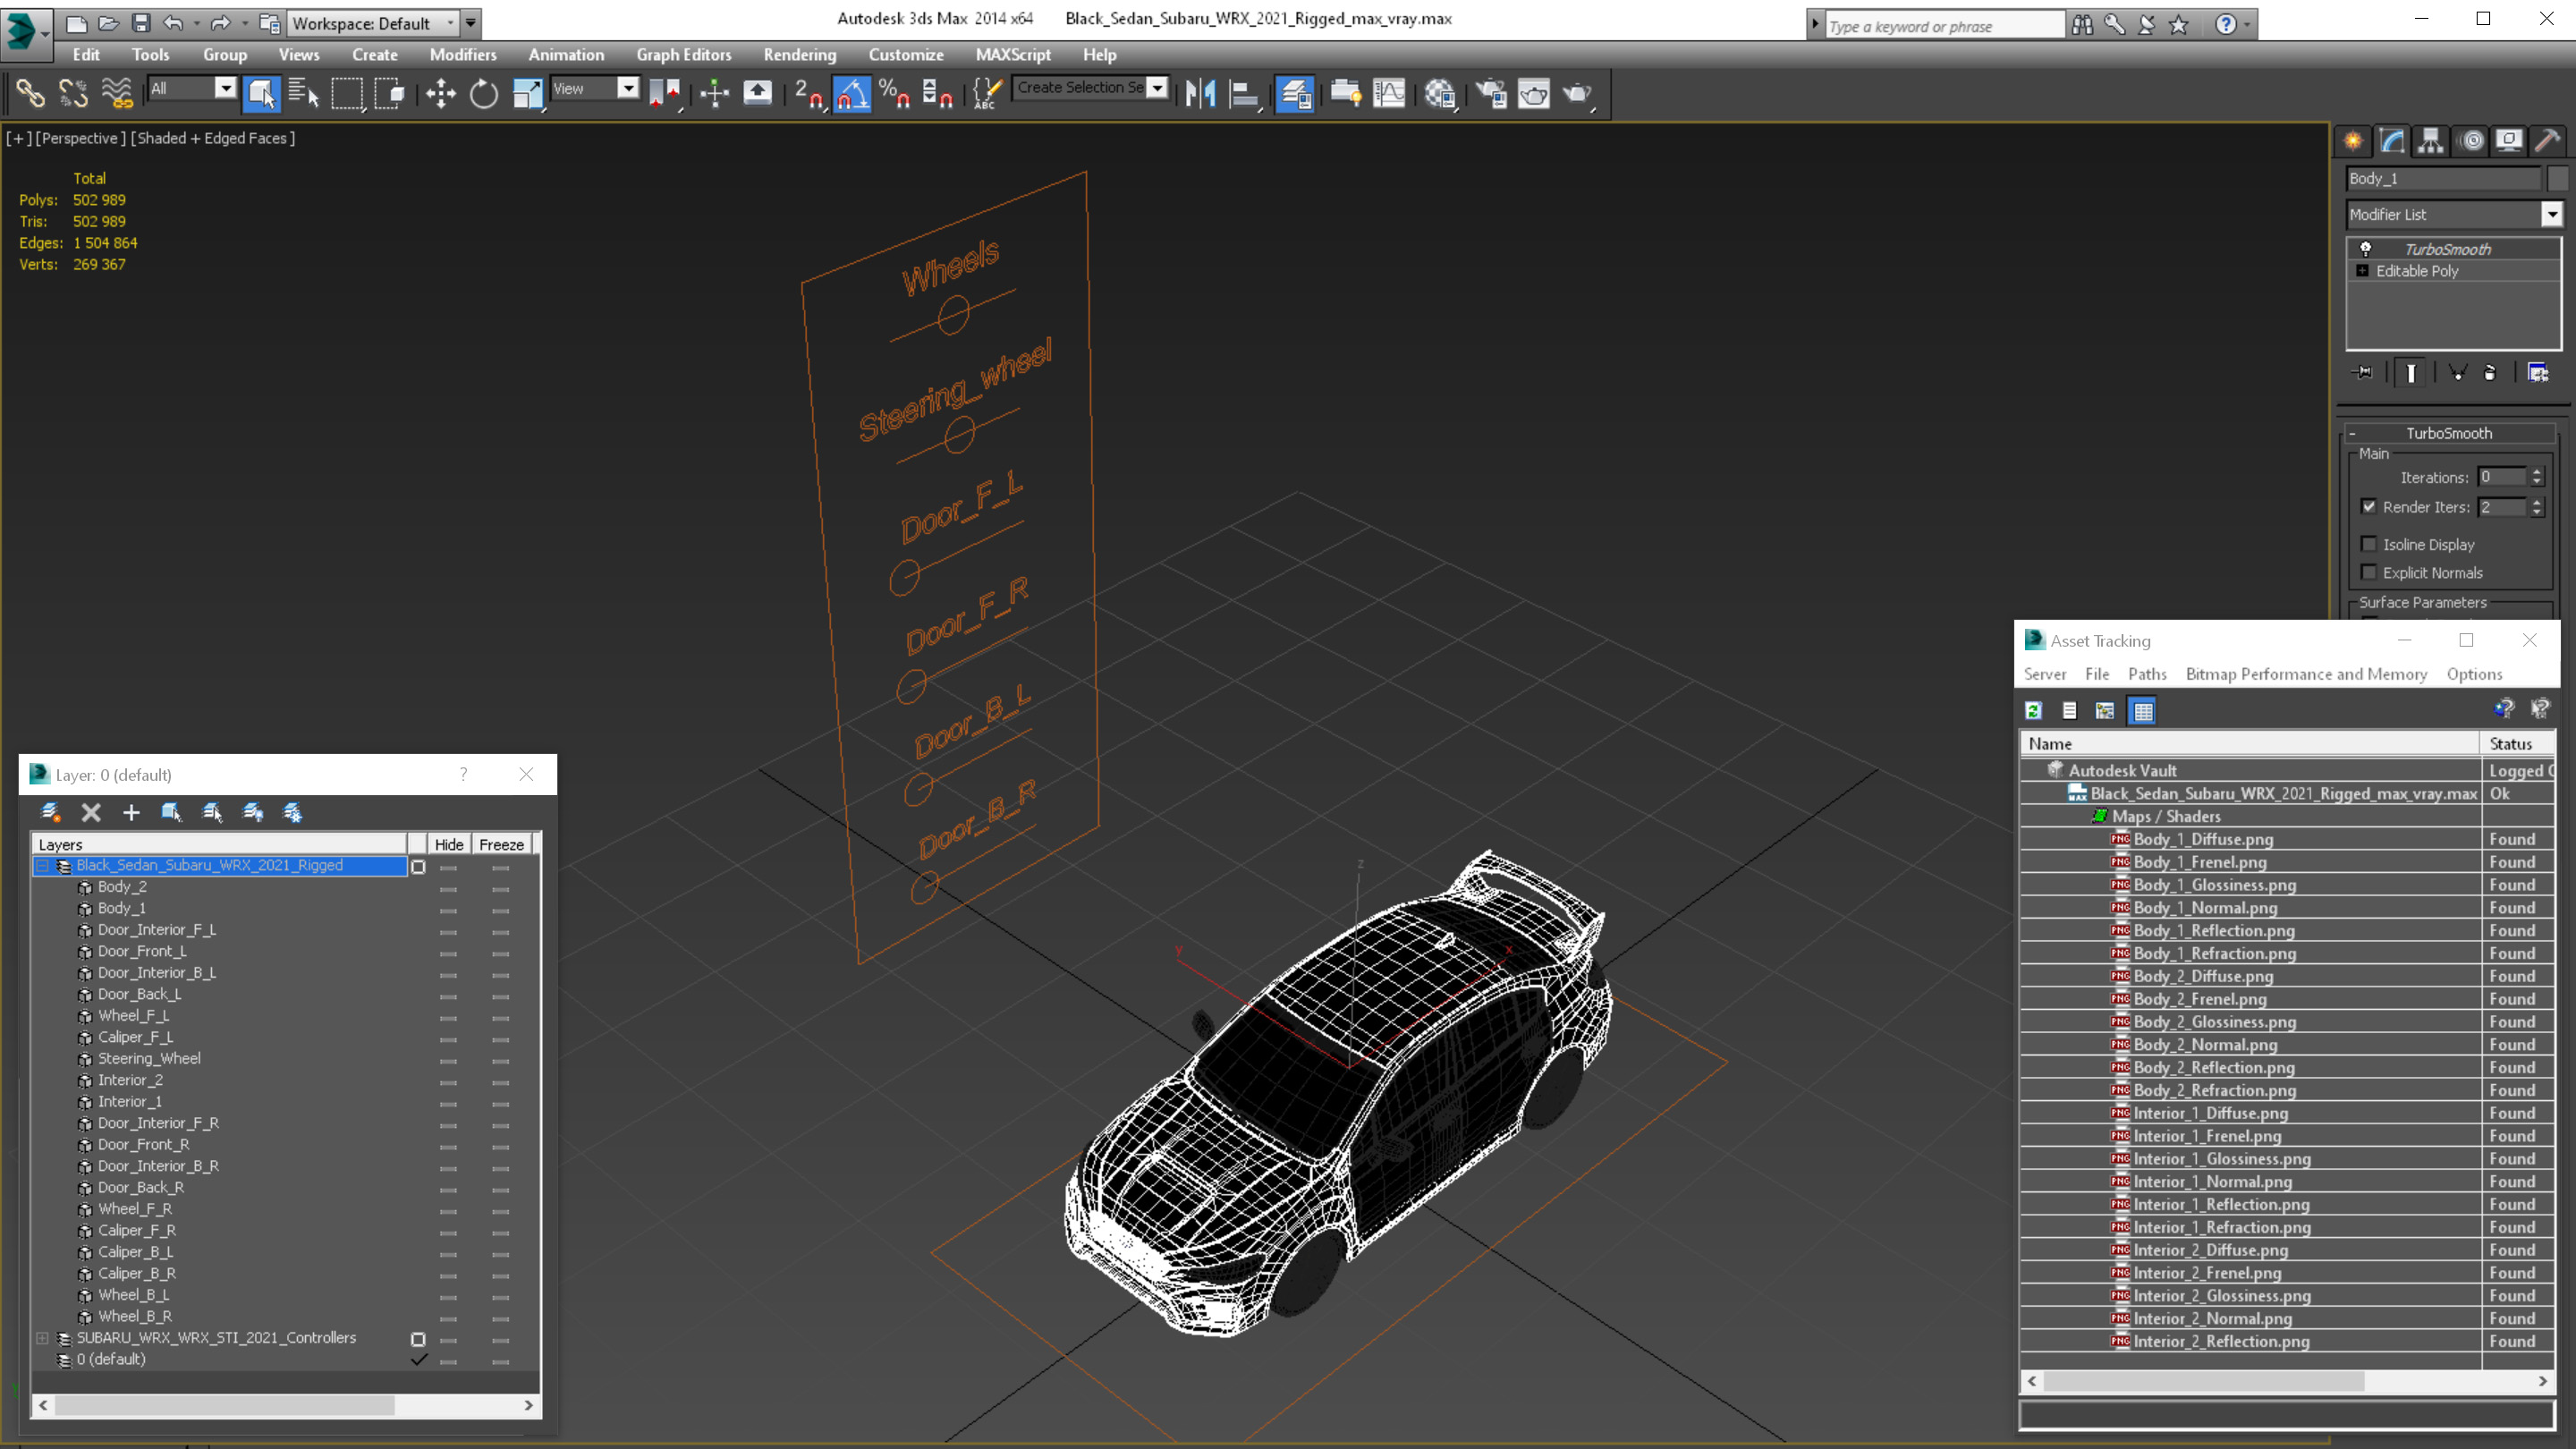Select the Select and Uniform Scale tool
Screen dimensions: 2576x1449
coord(527,94)
